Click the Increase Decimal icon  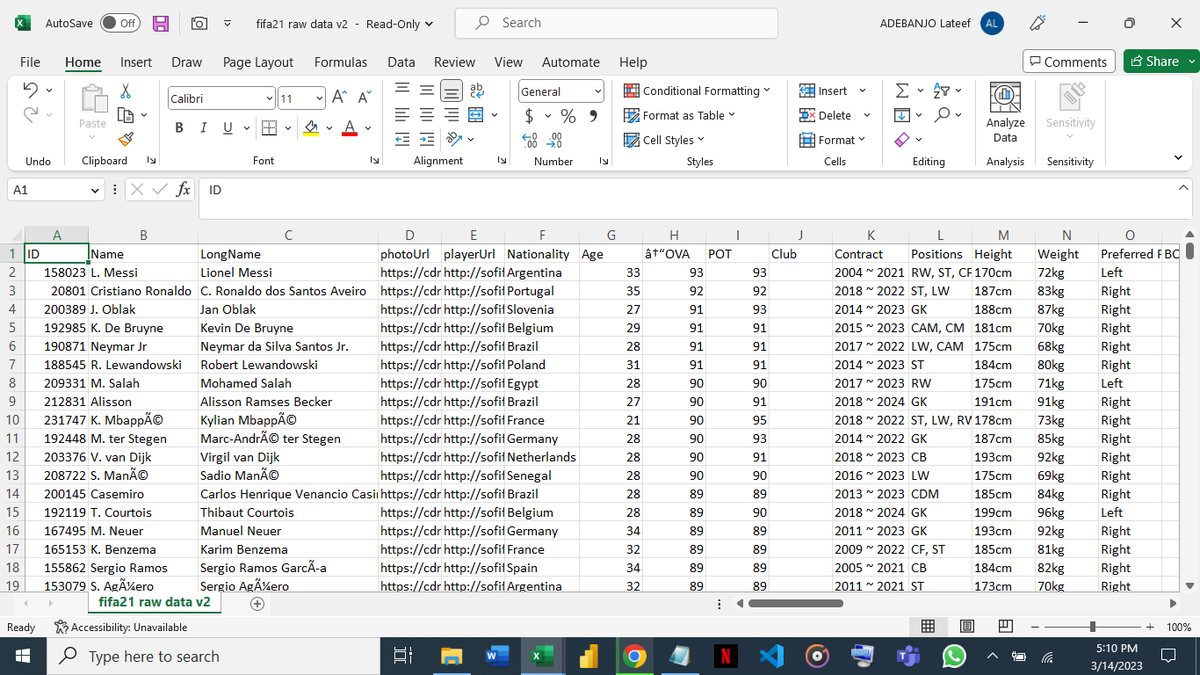click(x=528, y=139)
